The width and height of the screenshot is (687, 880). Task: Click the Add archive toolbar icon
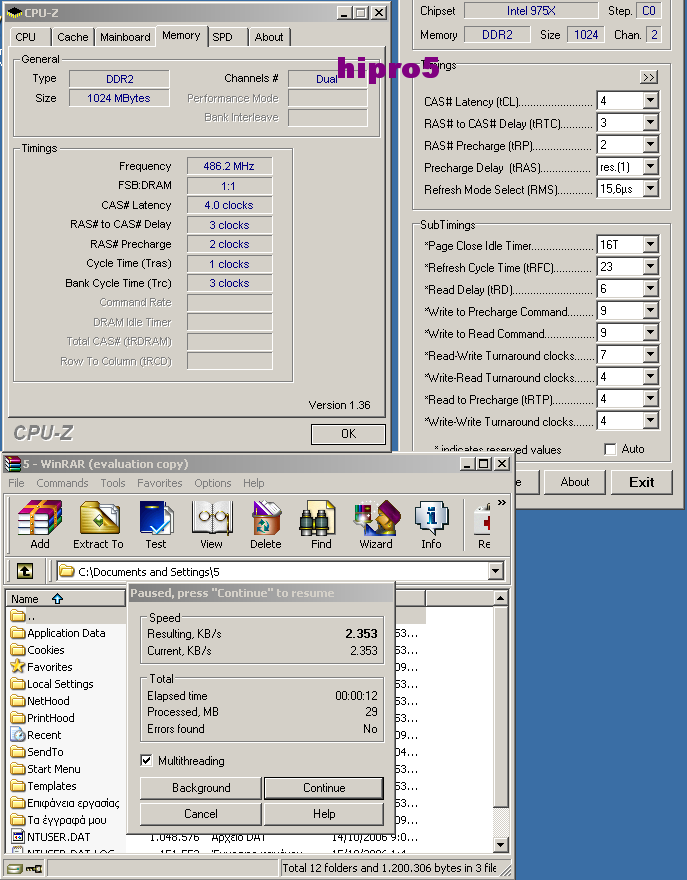coord(40,517)
